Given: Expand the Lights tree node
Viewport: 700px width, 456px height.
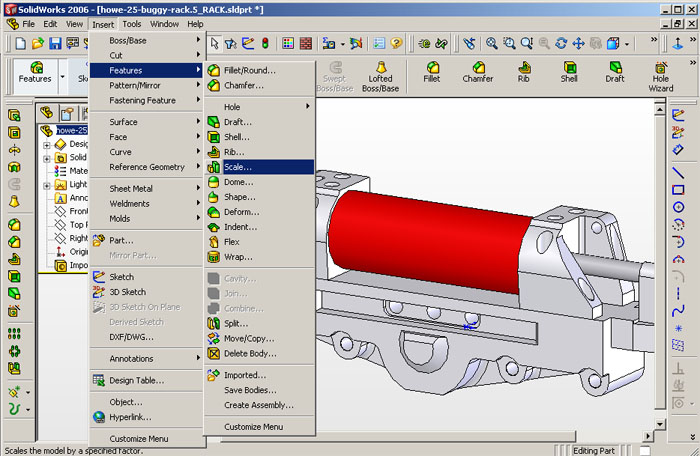Looking at the screenshot, I should pos(47,185).
